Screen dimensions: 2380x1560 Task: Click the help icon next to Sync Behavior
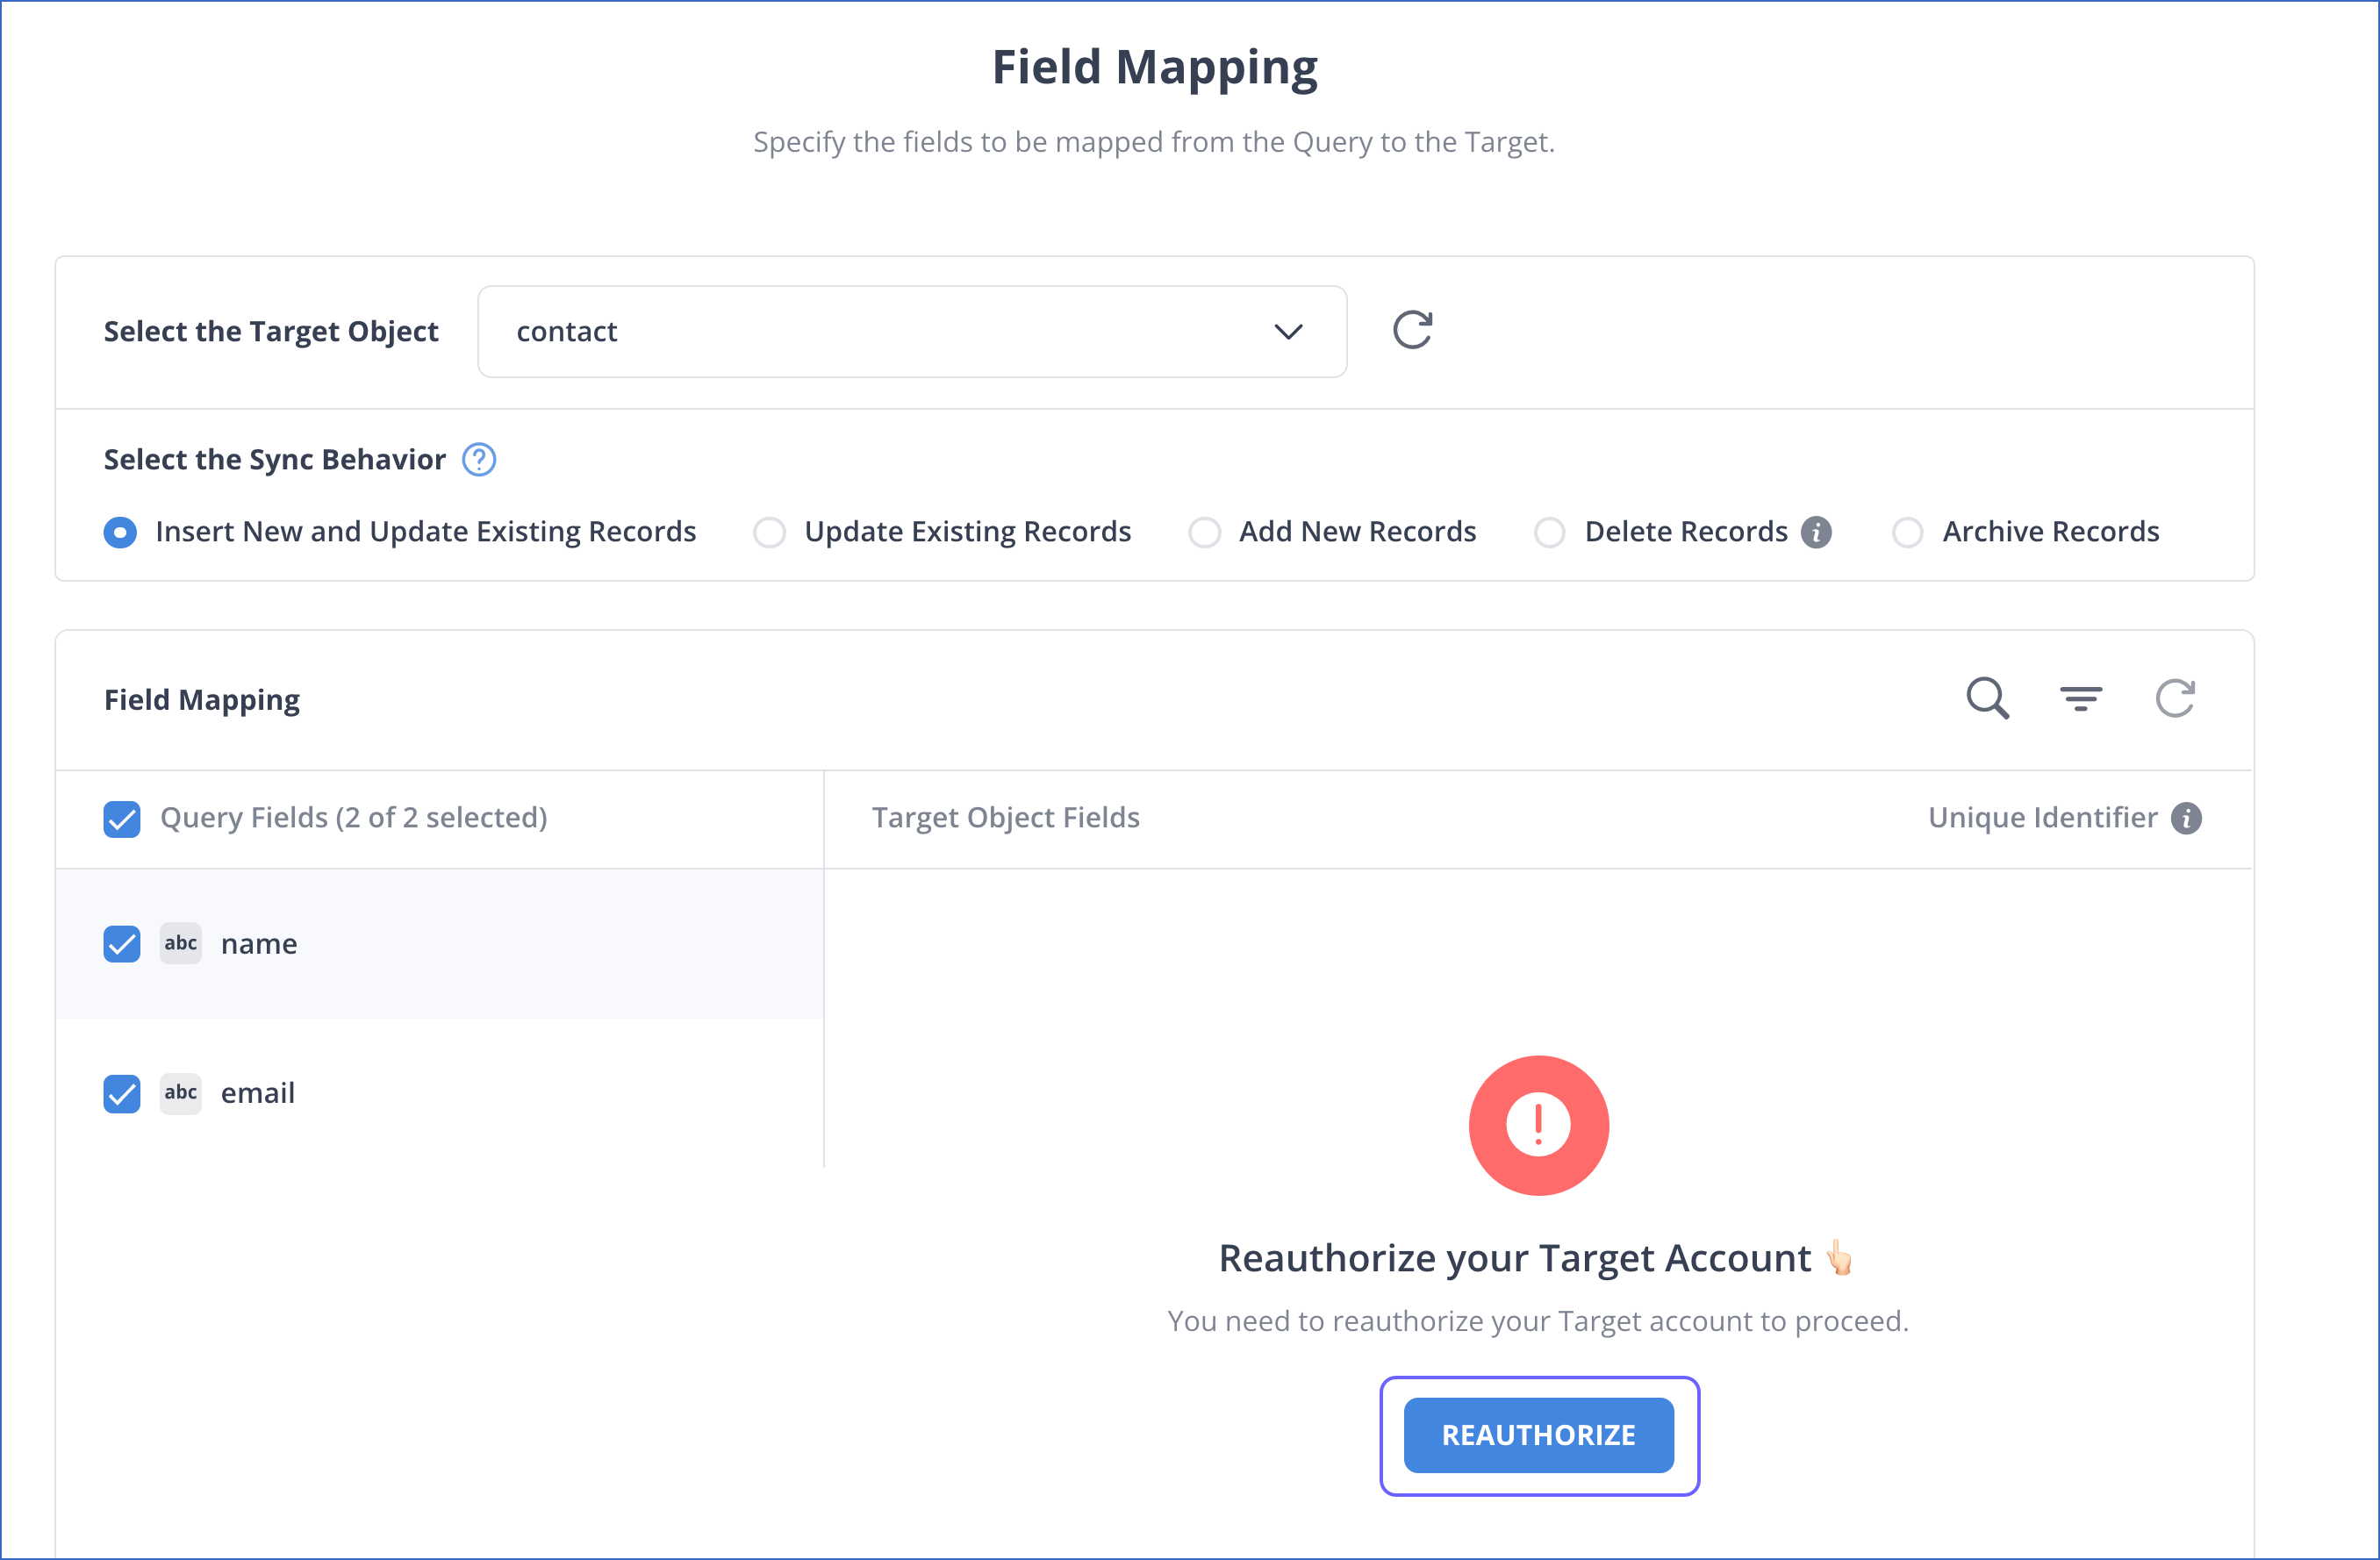click(x=481, y=460)
